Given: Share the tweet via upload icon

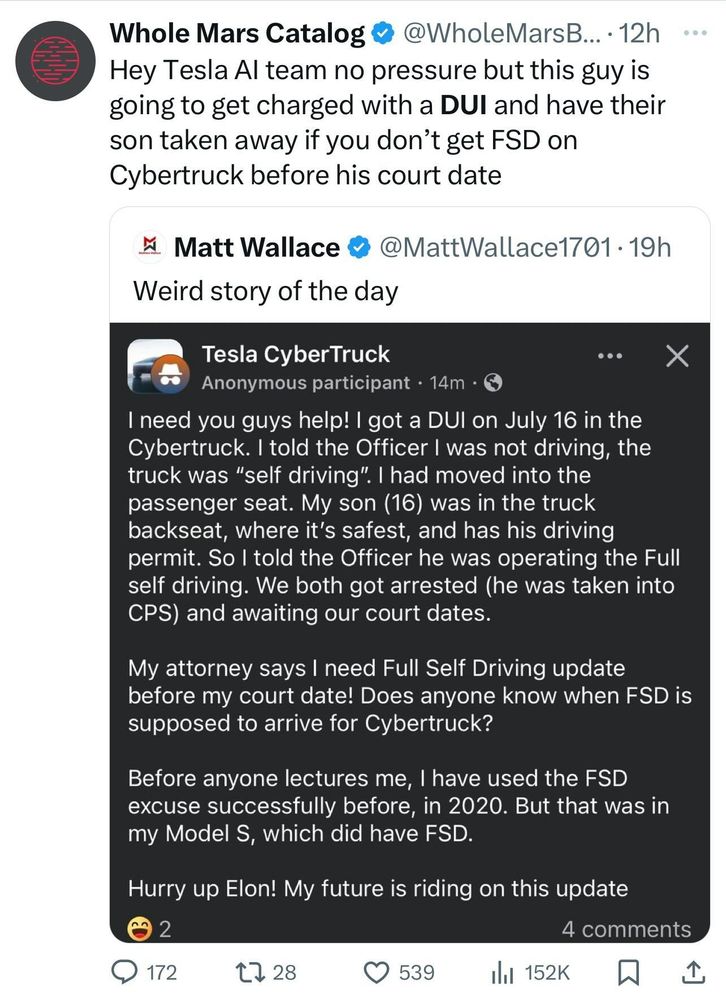Looking at the screenshot, I should (x=693, y=972).
